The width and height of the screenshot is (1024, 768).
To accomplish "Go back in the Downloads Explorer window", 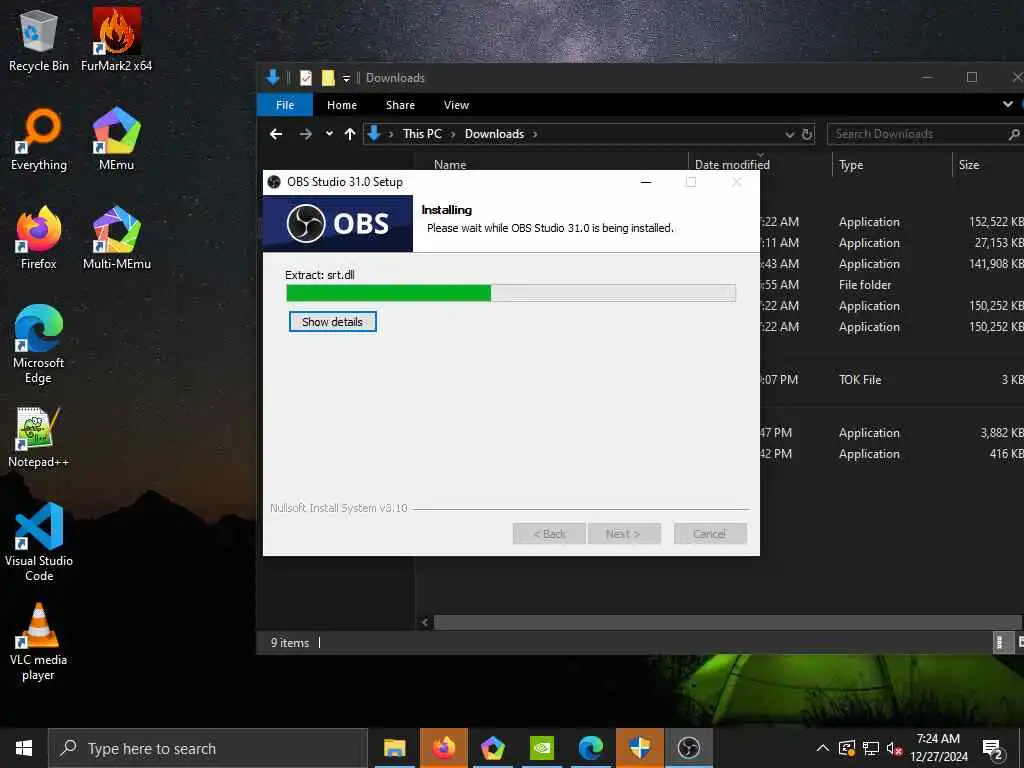I will point(276,134).
